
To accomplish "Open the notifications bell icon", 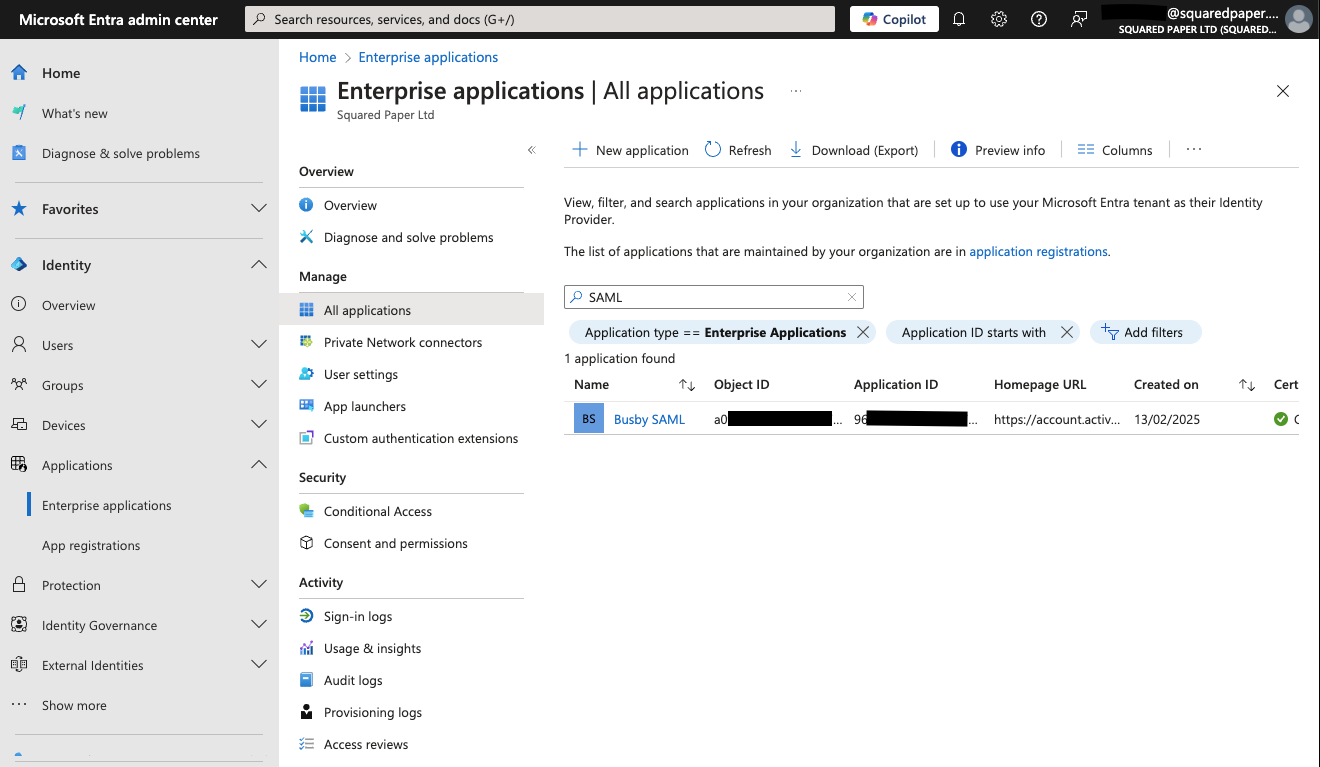I will (959, 19).
